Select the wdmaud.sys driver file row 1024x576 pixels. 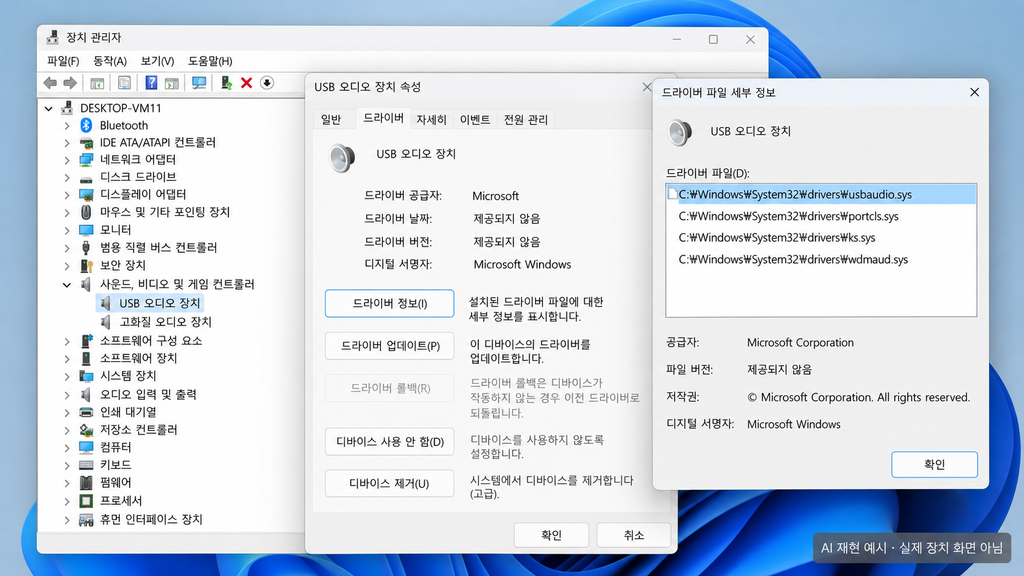[821, 259]
